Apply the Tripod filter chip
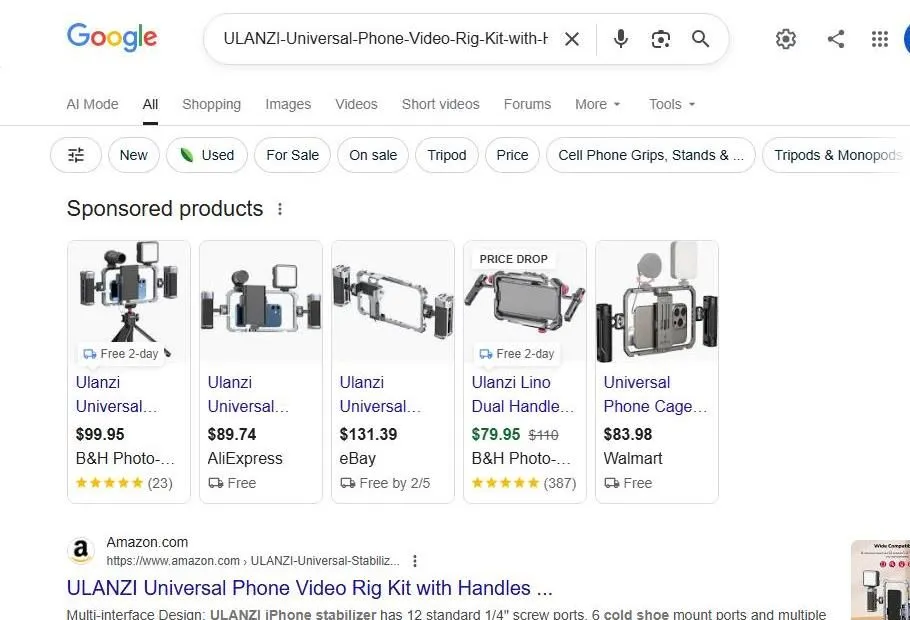This screenshot has height=620, width=910. coord(447,155)
